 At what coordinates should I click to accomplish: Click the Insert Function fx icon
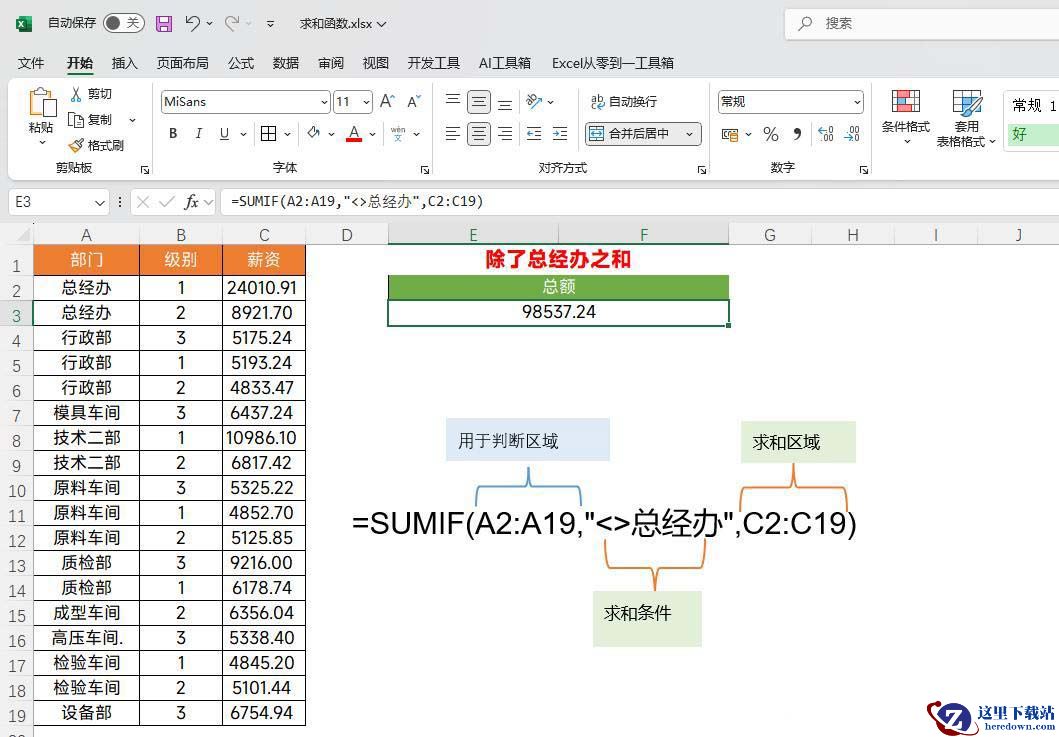(x=191, y=202)
